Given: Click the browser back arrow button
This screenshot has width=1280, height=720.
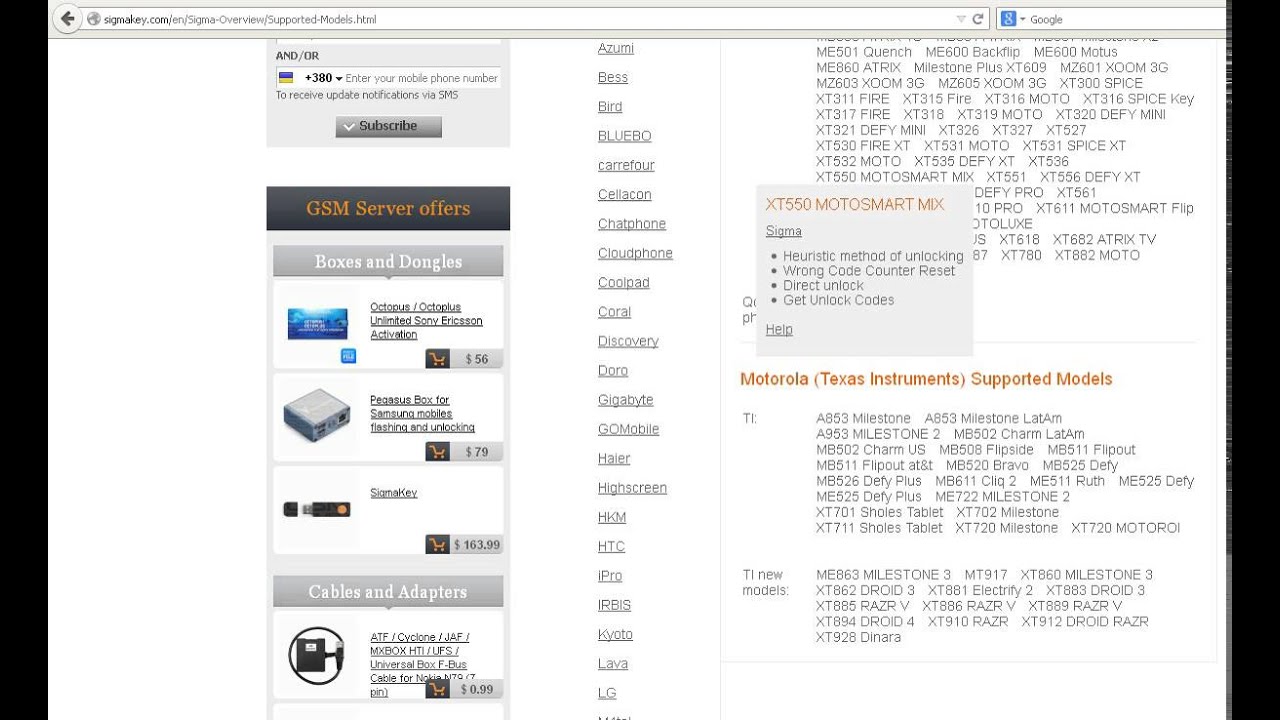Looking at the screenshot, I should 67,19.
